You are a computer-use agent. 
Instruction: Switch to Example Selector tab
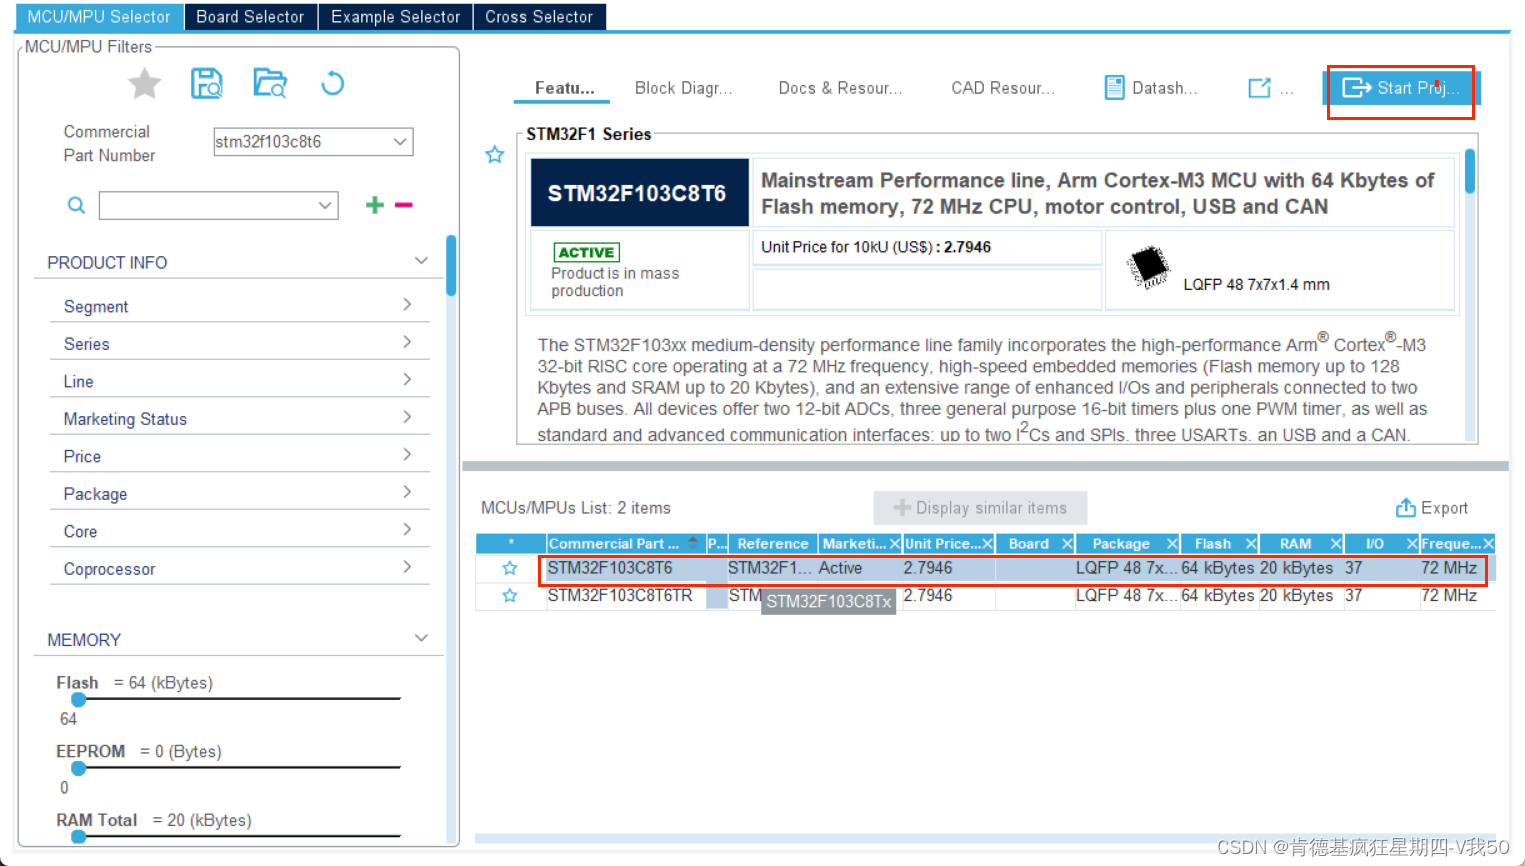coord(396,17)
